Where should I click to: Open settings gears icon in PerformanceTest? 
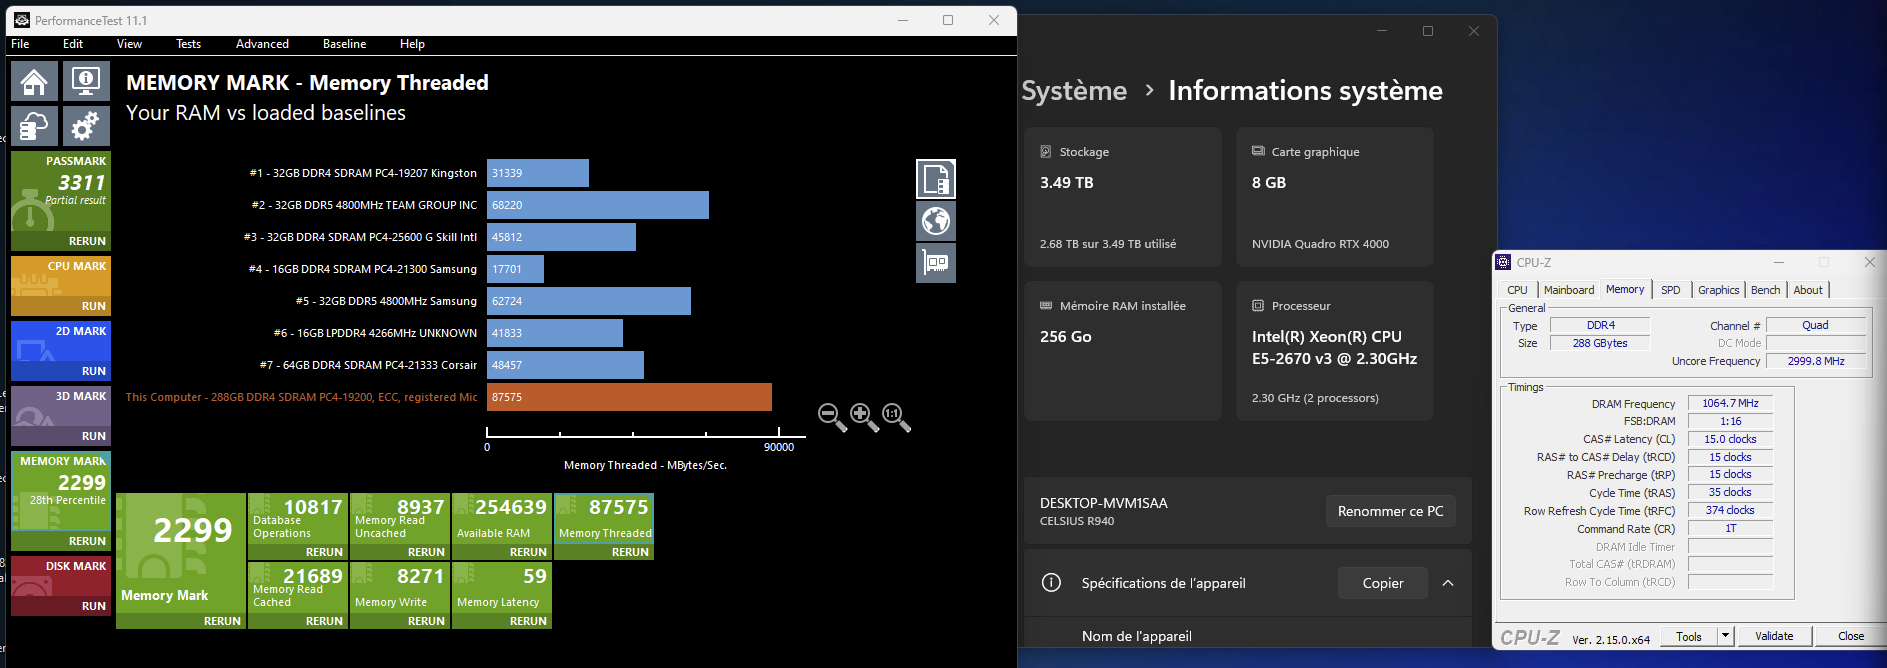[x=86, y=127]
